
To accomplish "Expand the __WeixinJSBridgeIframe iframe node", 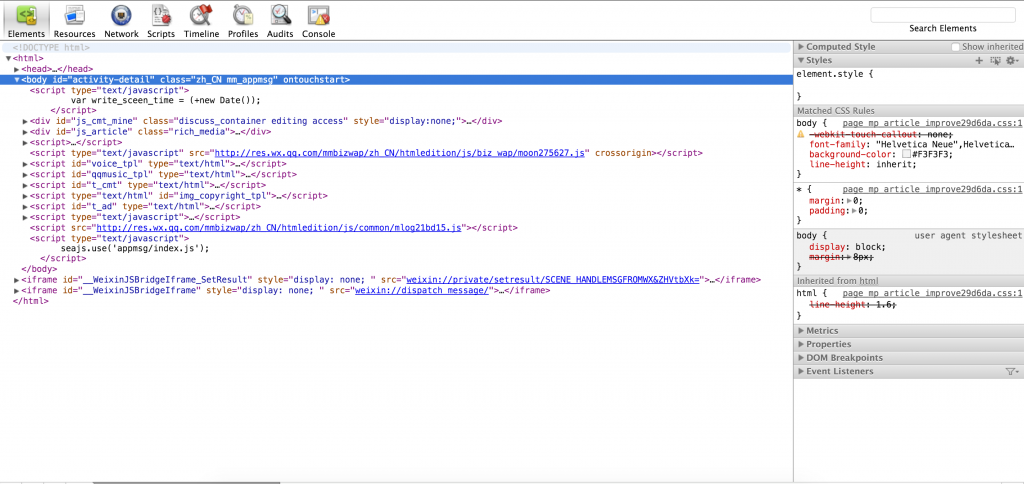I will pos(17,291).
